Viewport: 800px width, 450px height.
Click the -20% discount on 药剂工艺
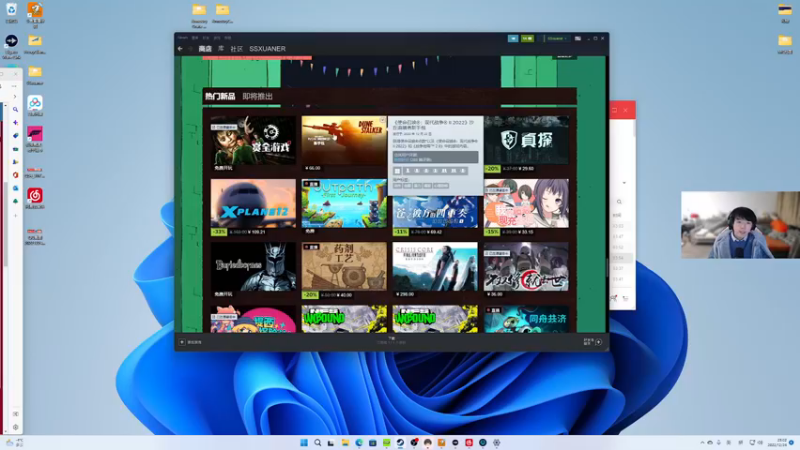(310, 295)
